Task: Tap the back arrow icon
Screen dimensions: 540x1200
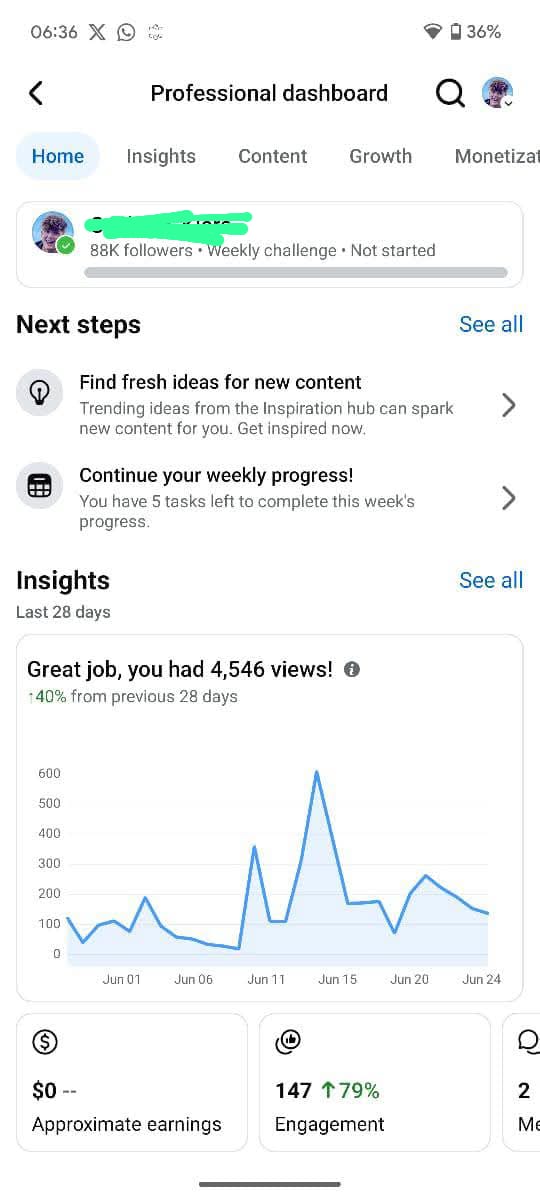Action: pos(36,93)
